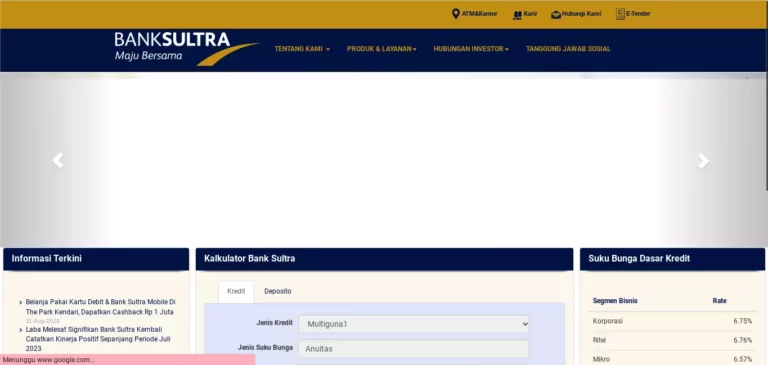Switch to the Kredit tab
Viewport: 768px width, 365px height.
(236, 292)
